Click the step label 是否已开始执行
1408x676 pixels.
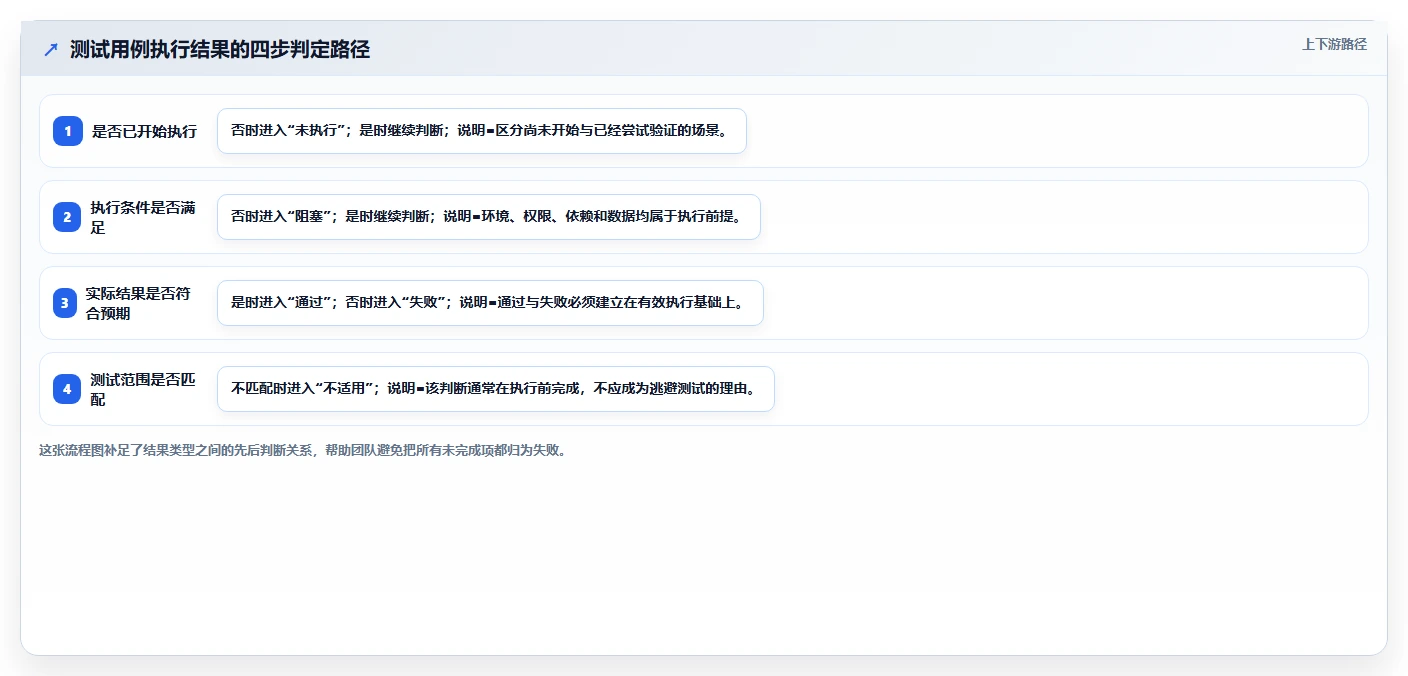(144, 131)
